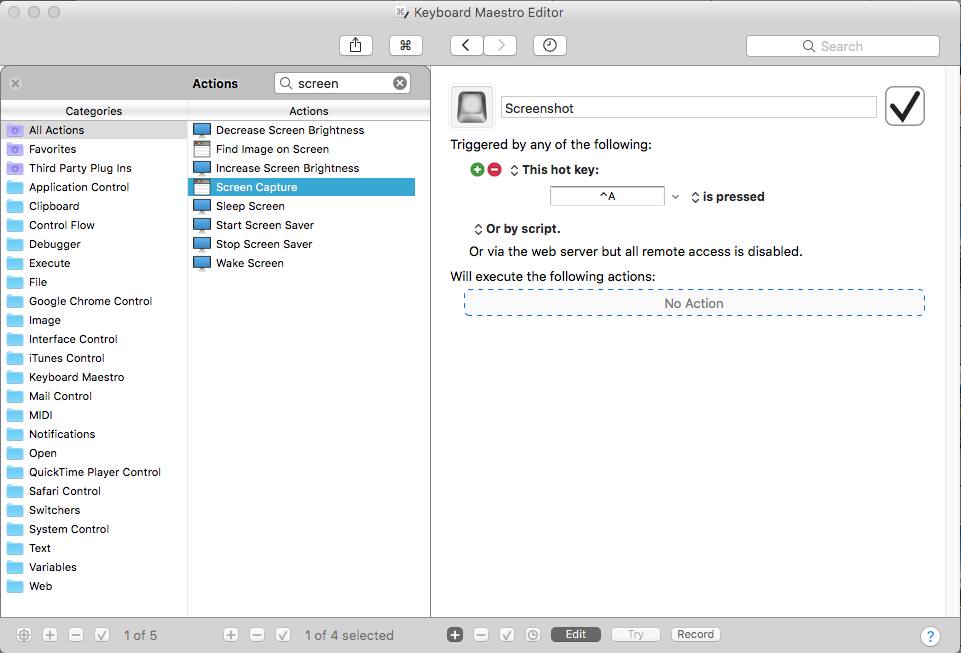Viewport: 961px width, 653px height.
Task: Click the ^A hot key field
Action: pos(607,196)
